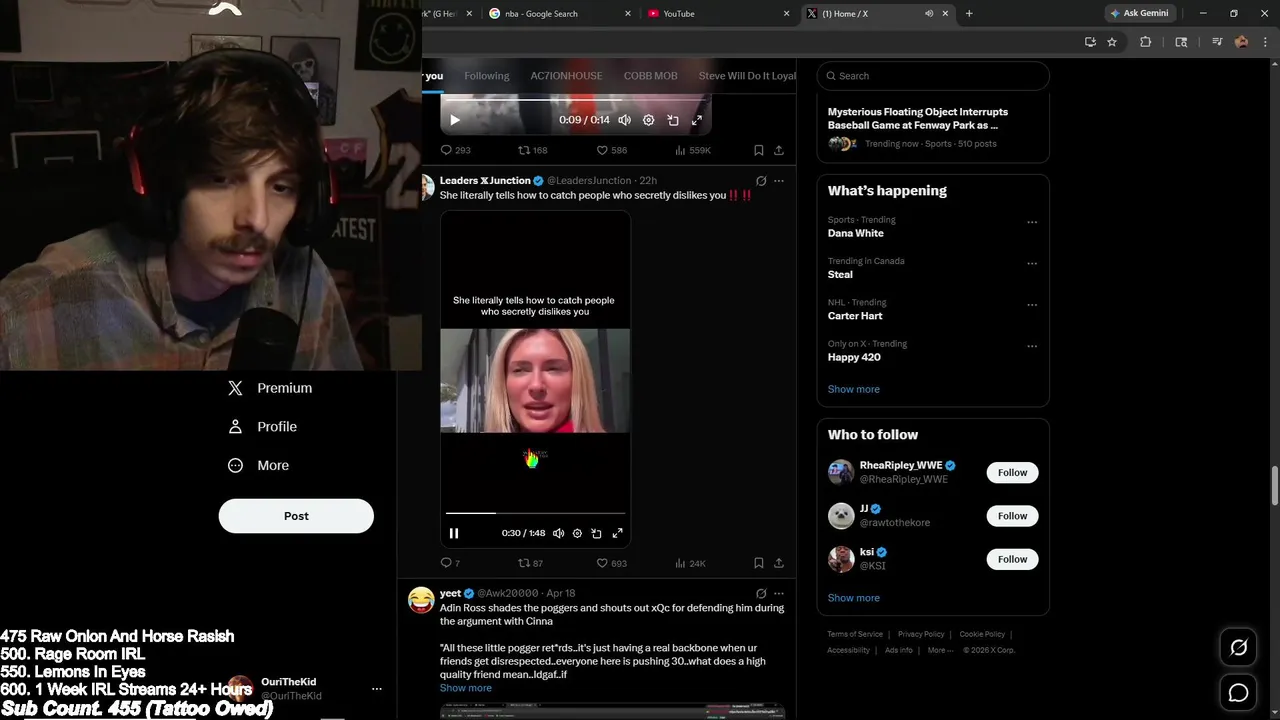
Task: Click the Post button
Action: [296, 516]
